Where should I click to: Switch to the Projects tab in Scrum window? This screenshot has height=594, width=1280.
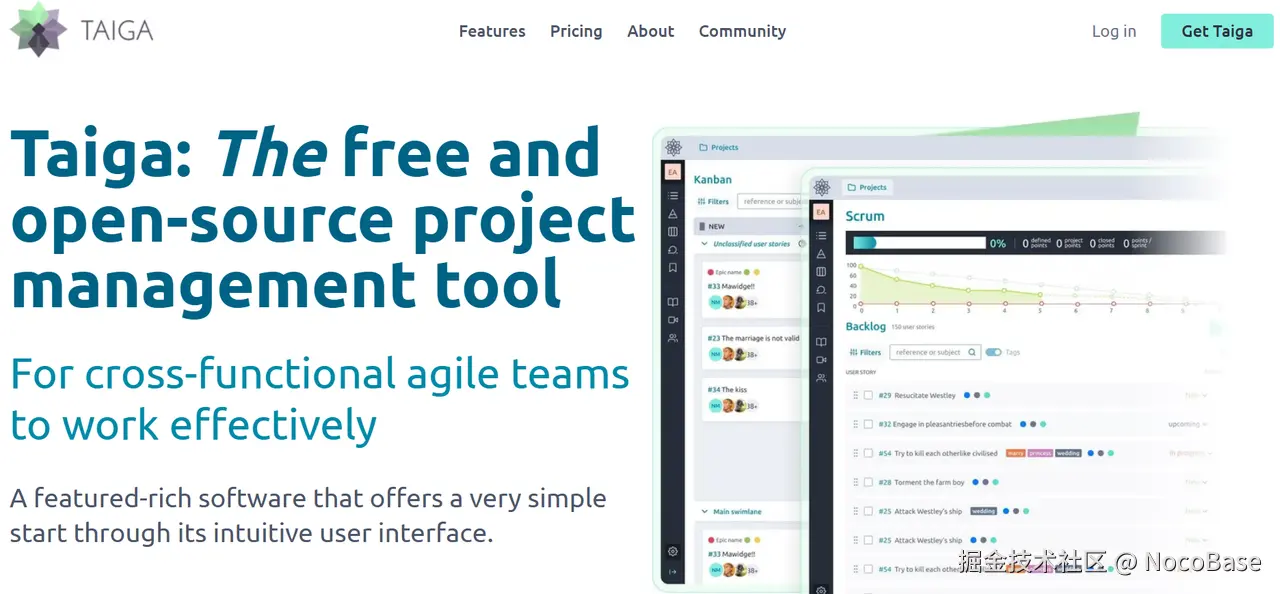point(867,187)
